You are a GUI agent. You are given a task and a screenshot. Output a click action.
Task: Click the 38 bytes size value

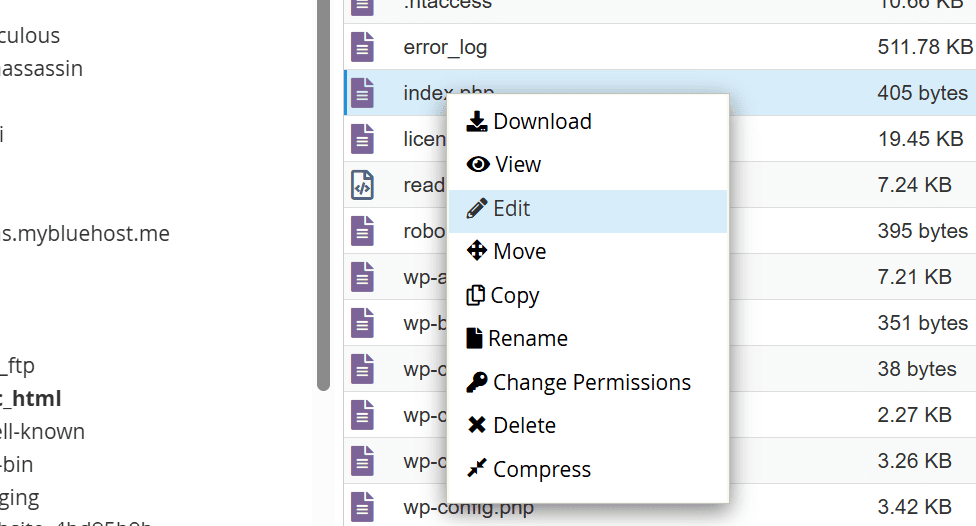coord(917,369)
